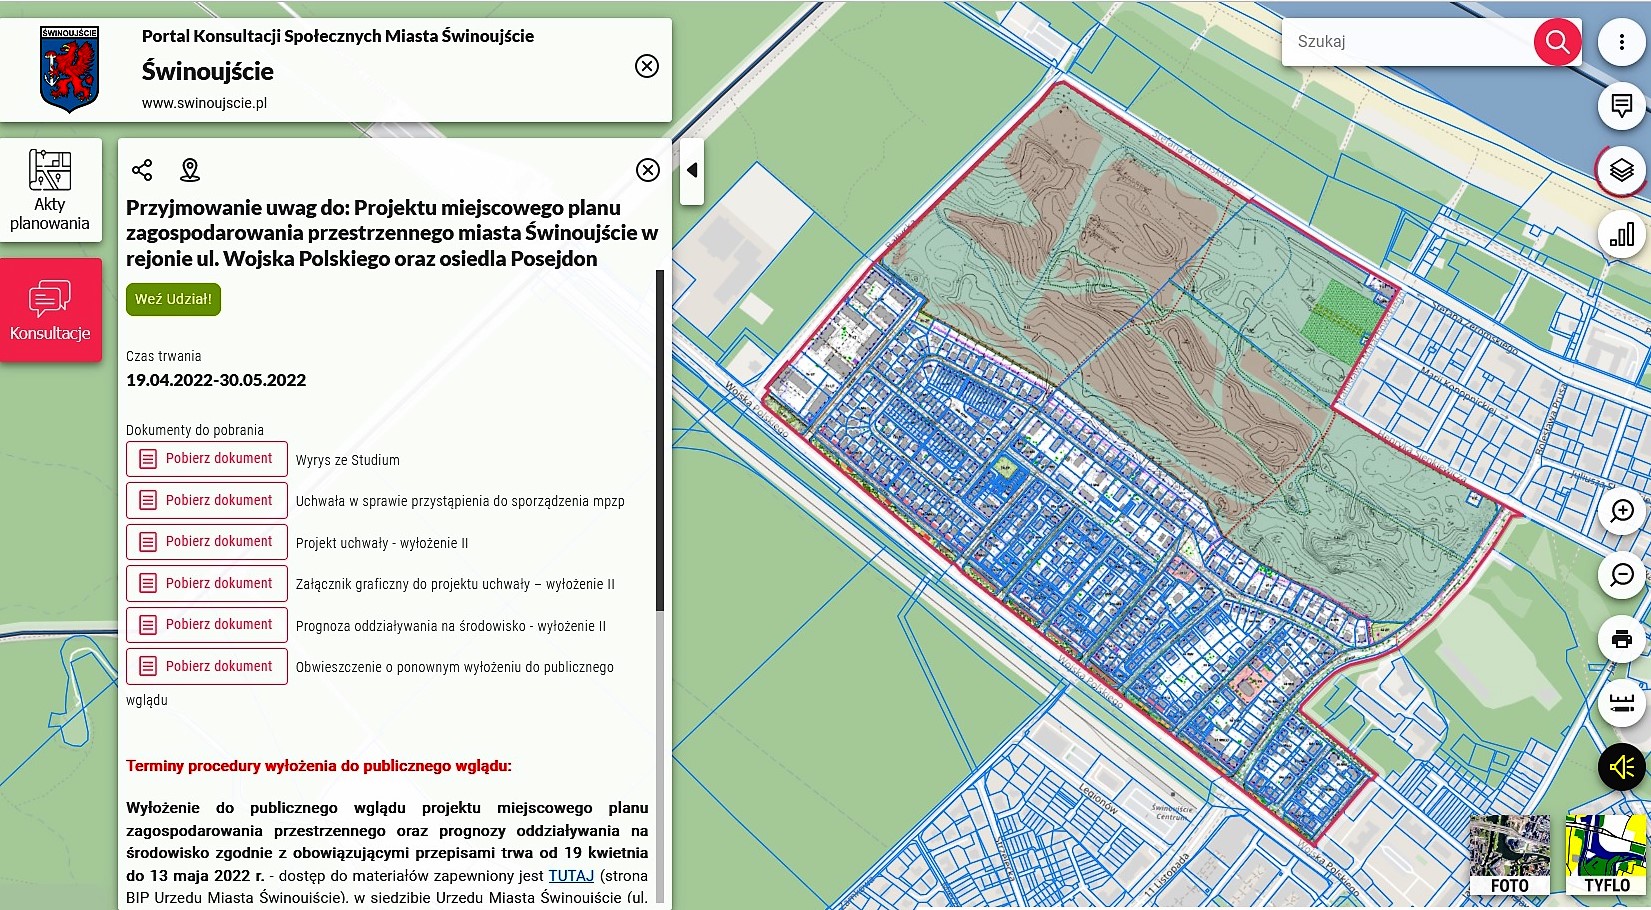Open the Akty planowania tab
1651x910 pixels.
tap(50, 190)
